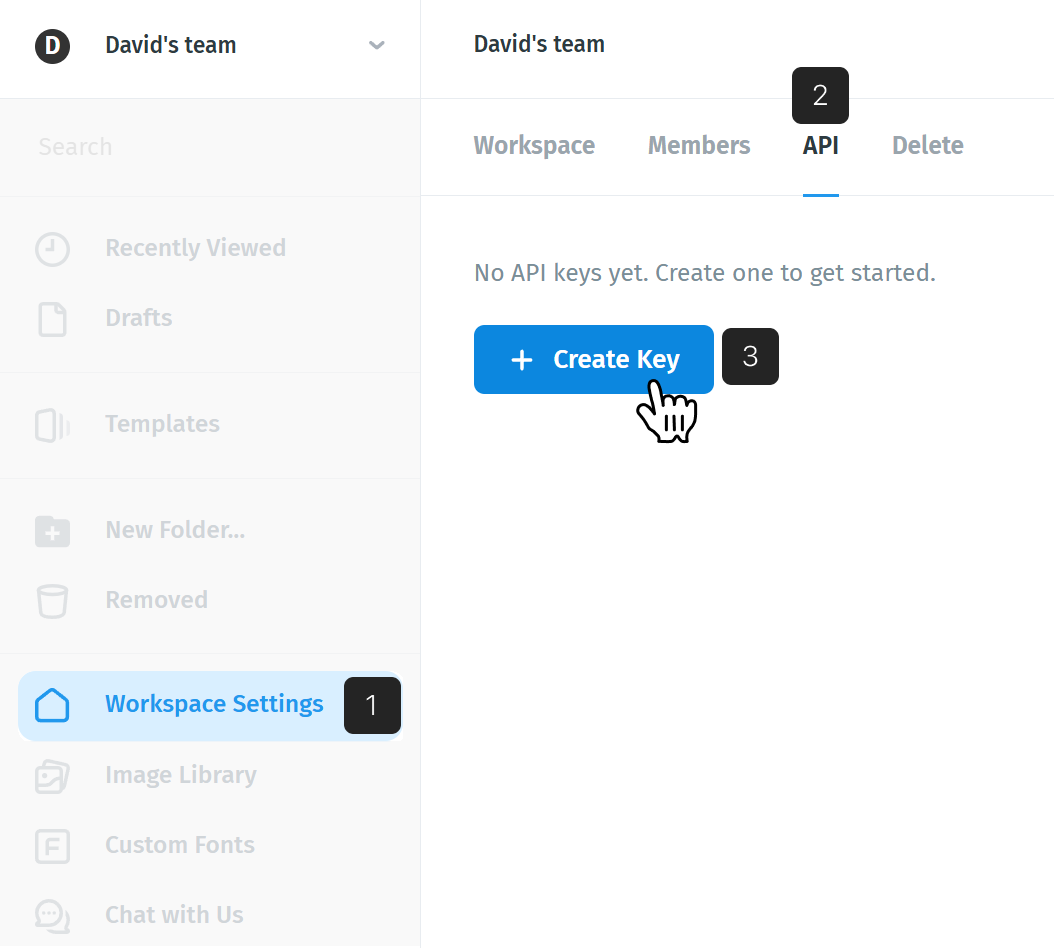Click the Chat with Us bubble icon

[x=52, y=916]
